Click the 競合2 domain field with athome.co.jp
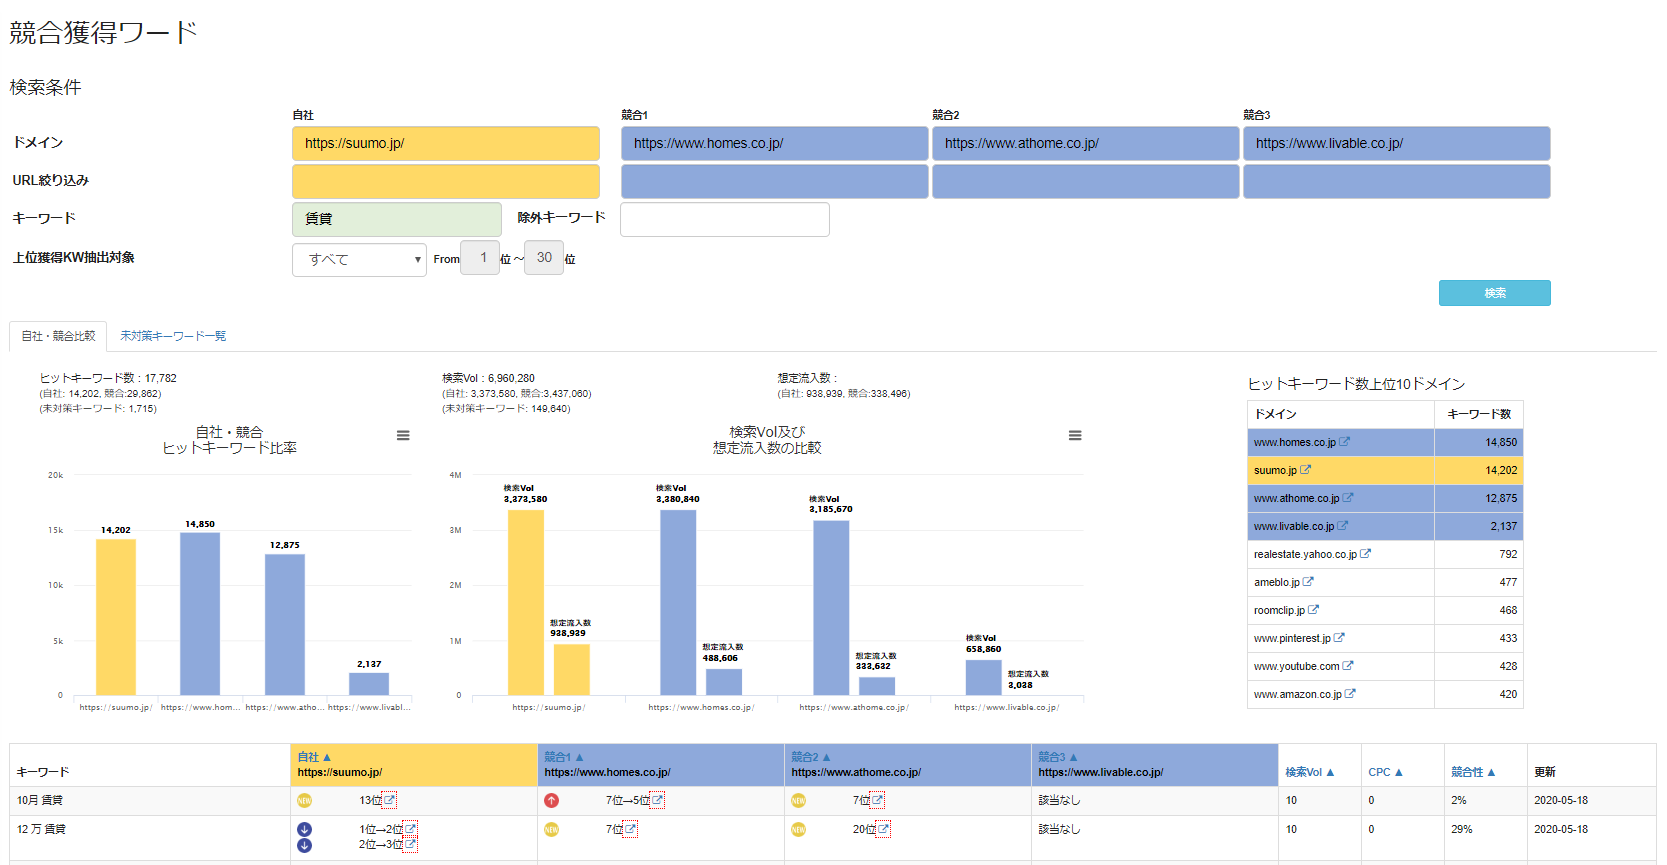 coord(1085,143)
